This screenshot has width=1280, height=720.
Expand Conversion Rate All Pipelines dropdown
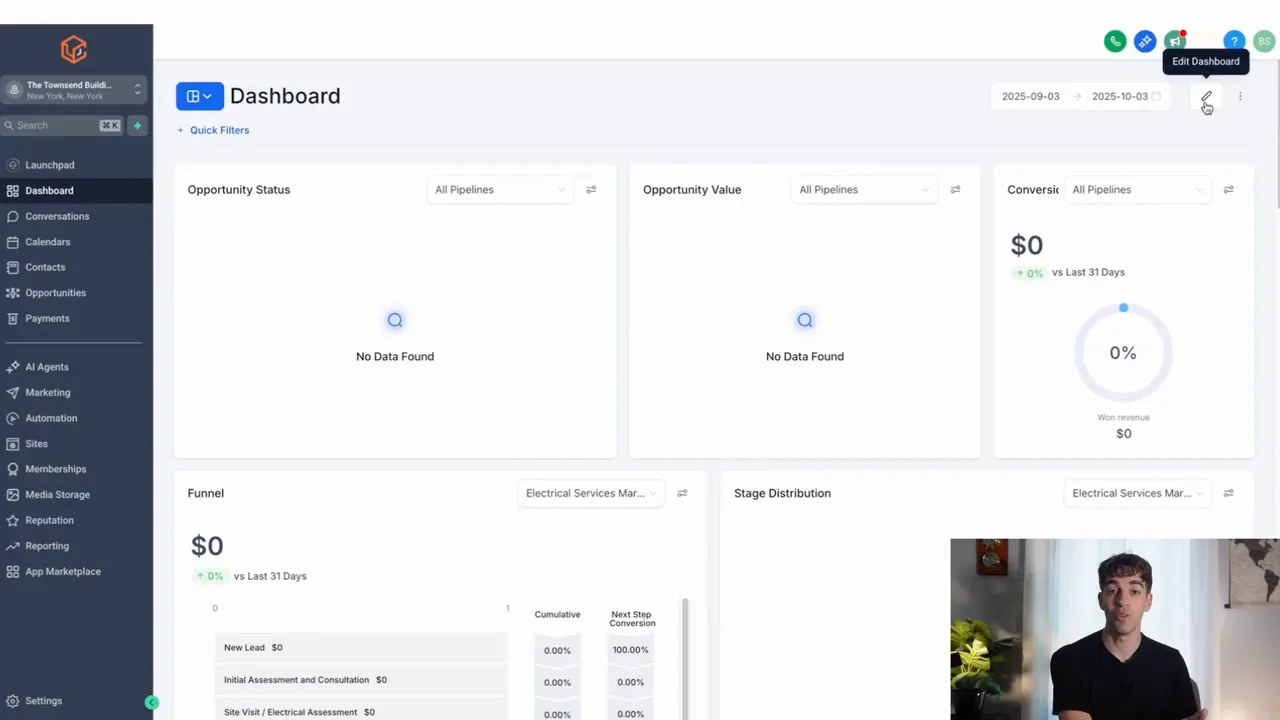(1137, 189)
